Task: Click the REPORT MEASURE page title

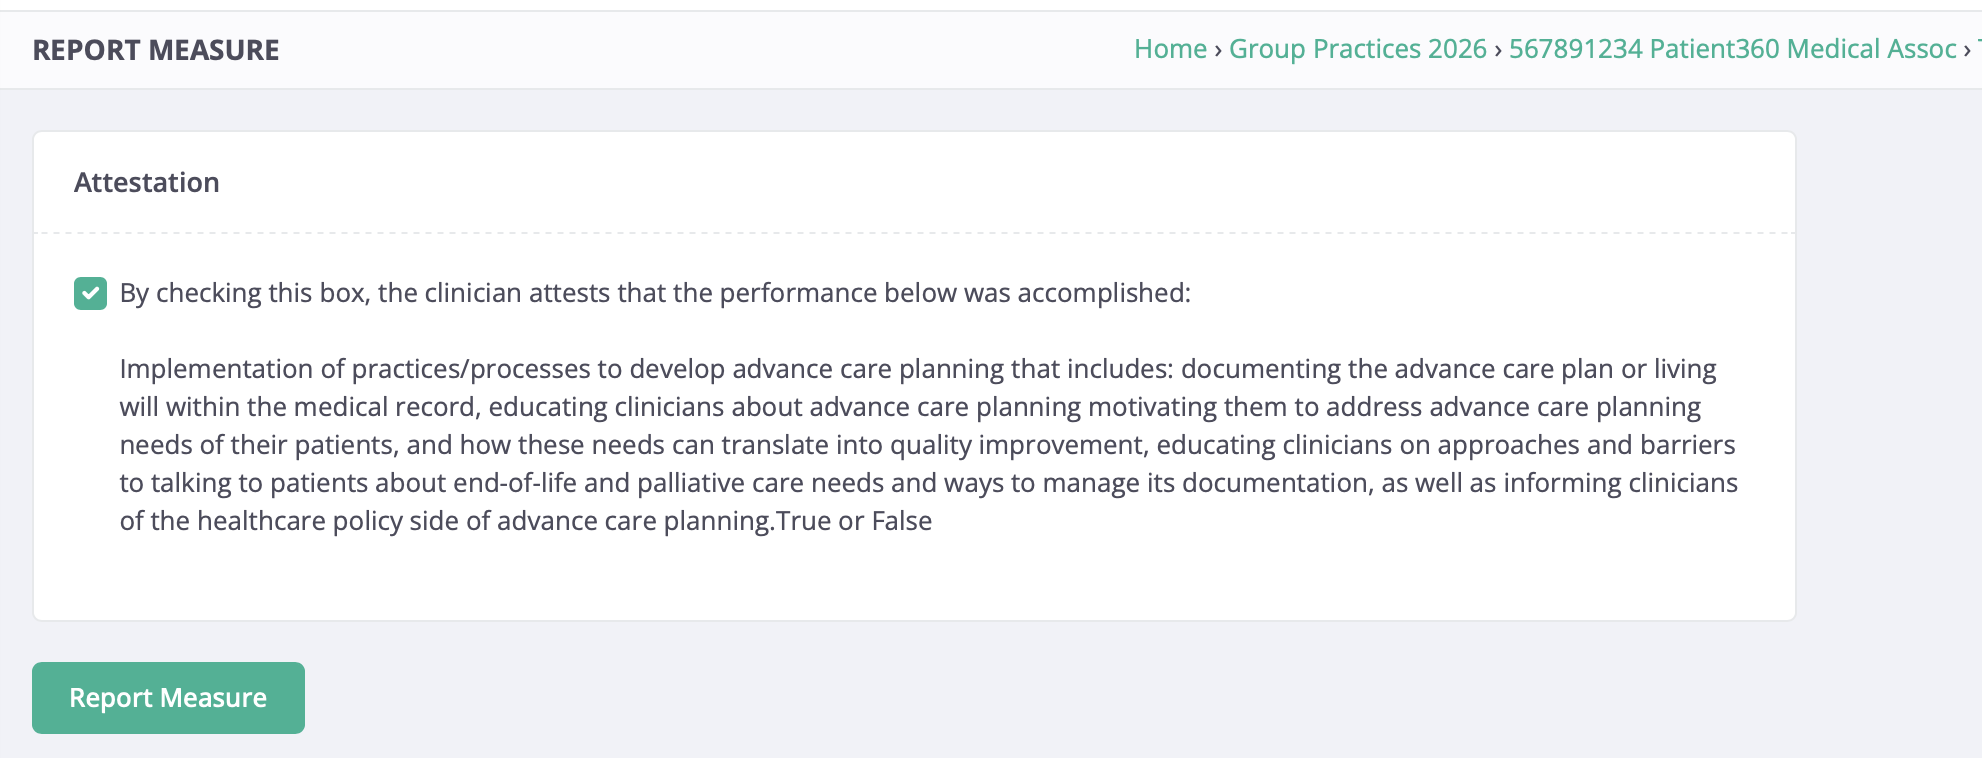Action: pos(156,50)
